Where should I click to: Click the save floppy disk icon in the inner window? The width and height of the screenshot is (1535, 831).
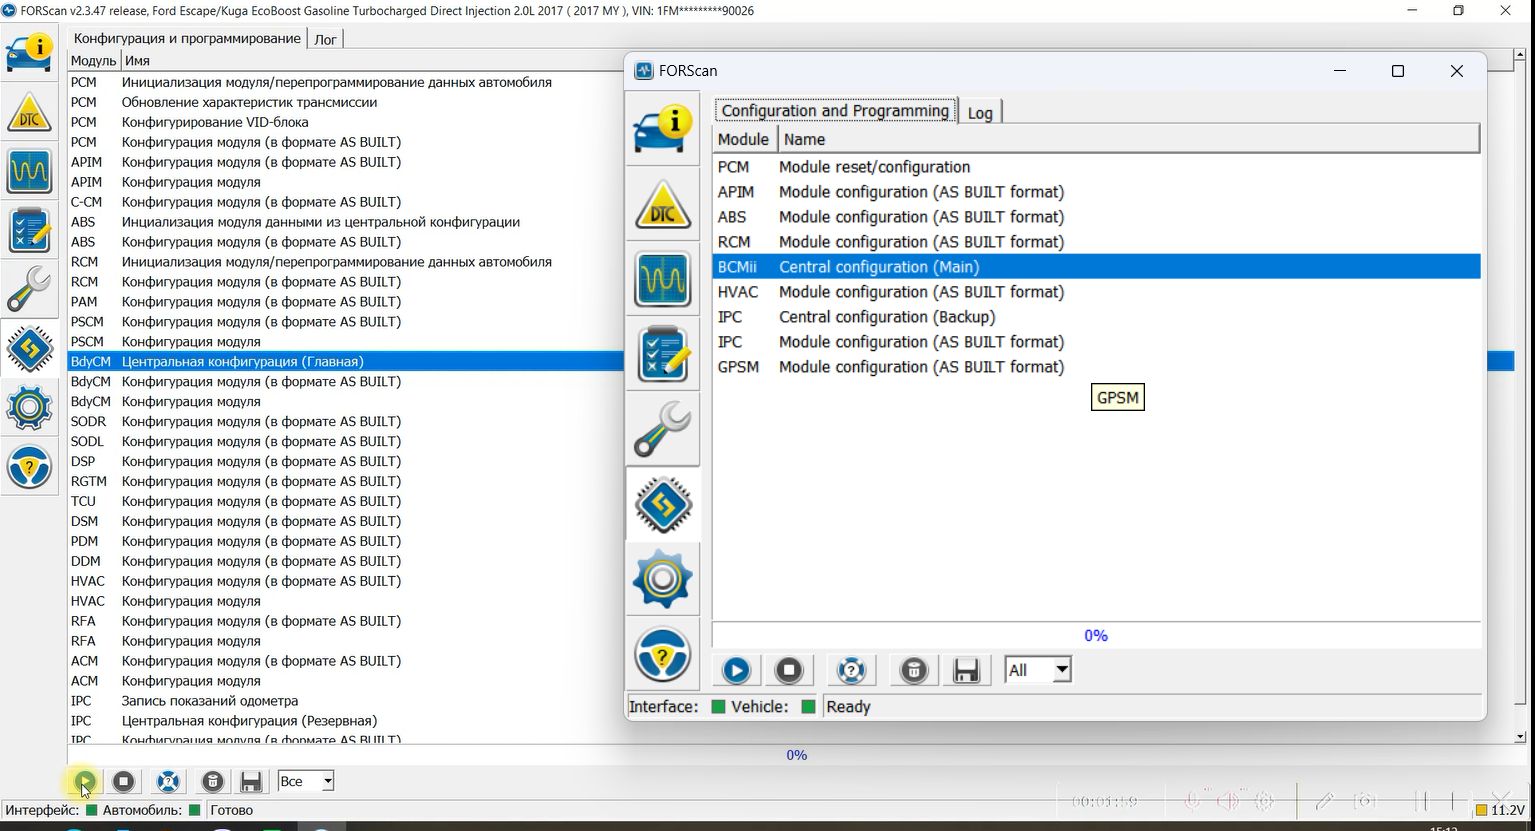966,670
